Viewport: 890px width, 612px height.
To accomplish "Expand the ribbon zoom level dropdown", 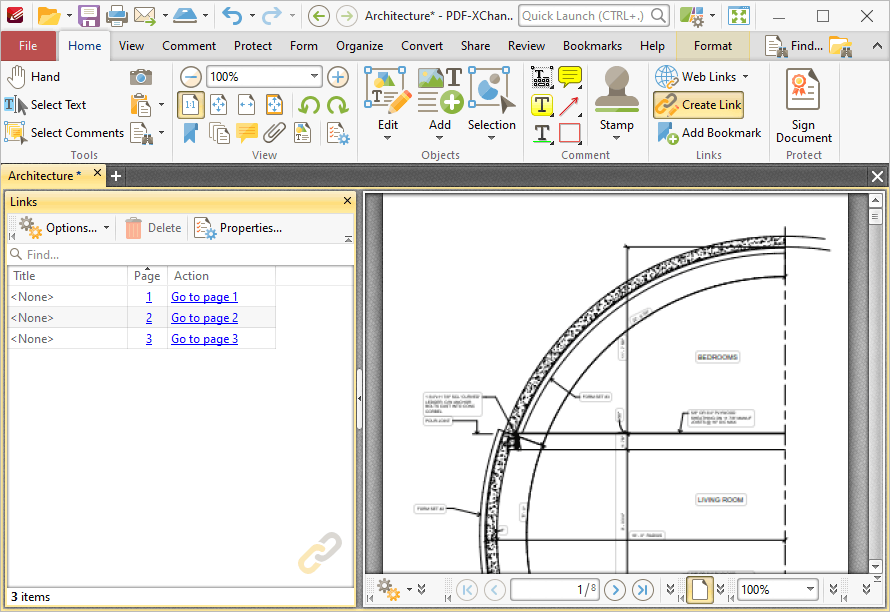I will click(314, 76).
